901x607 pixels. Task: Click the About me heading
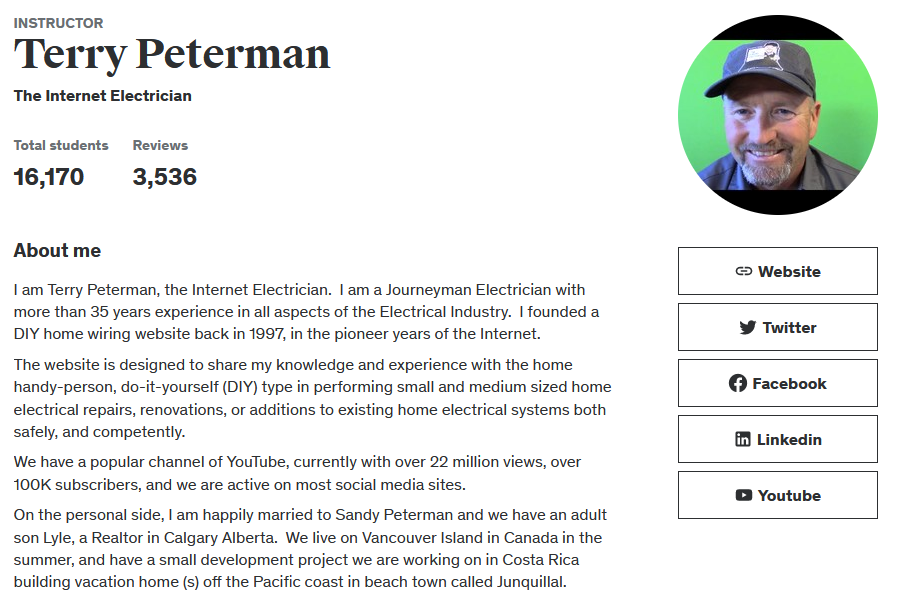[57, 251]
